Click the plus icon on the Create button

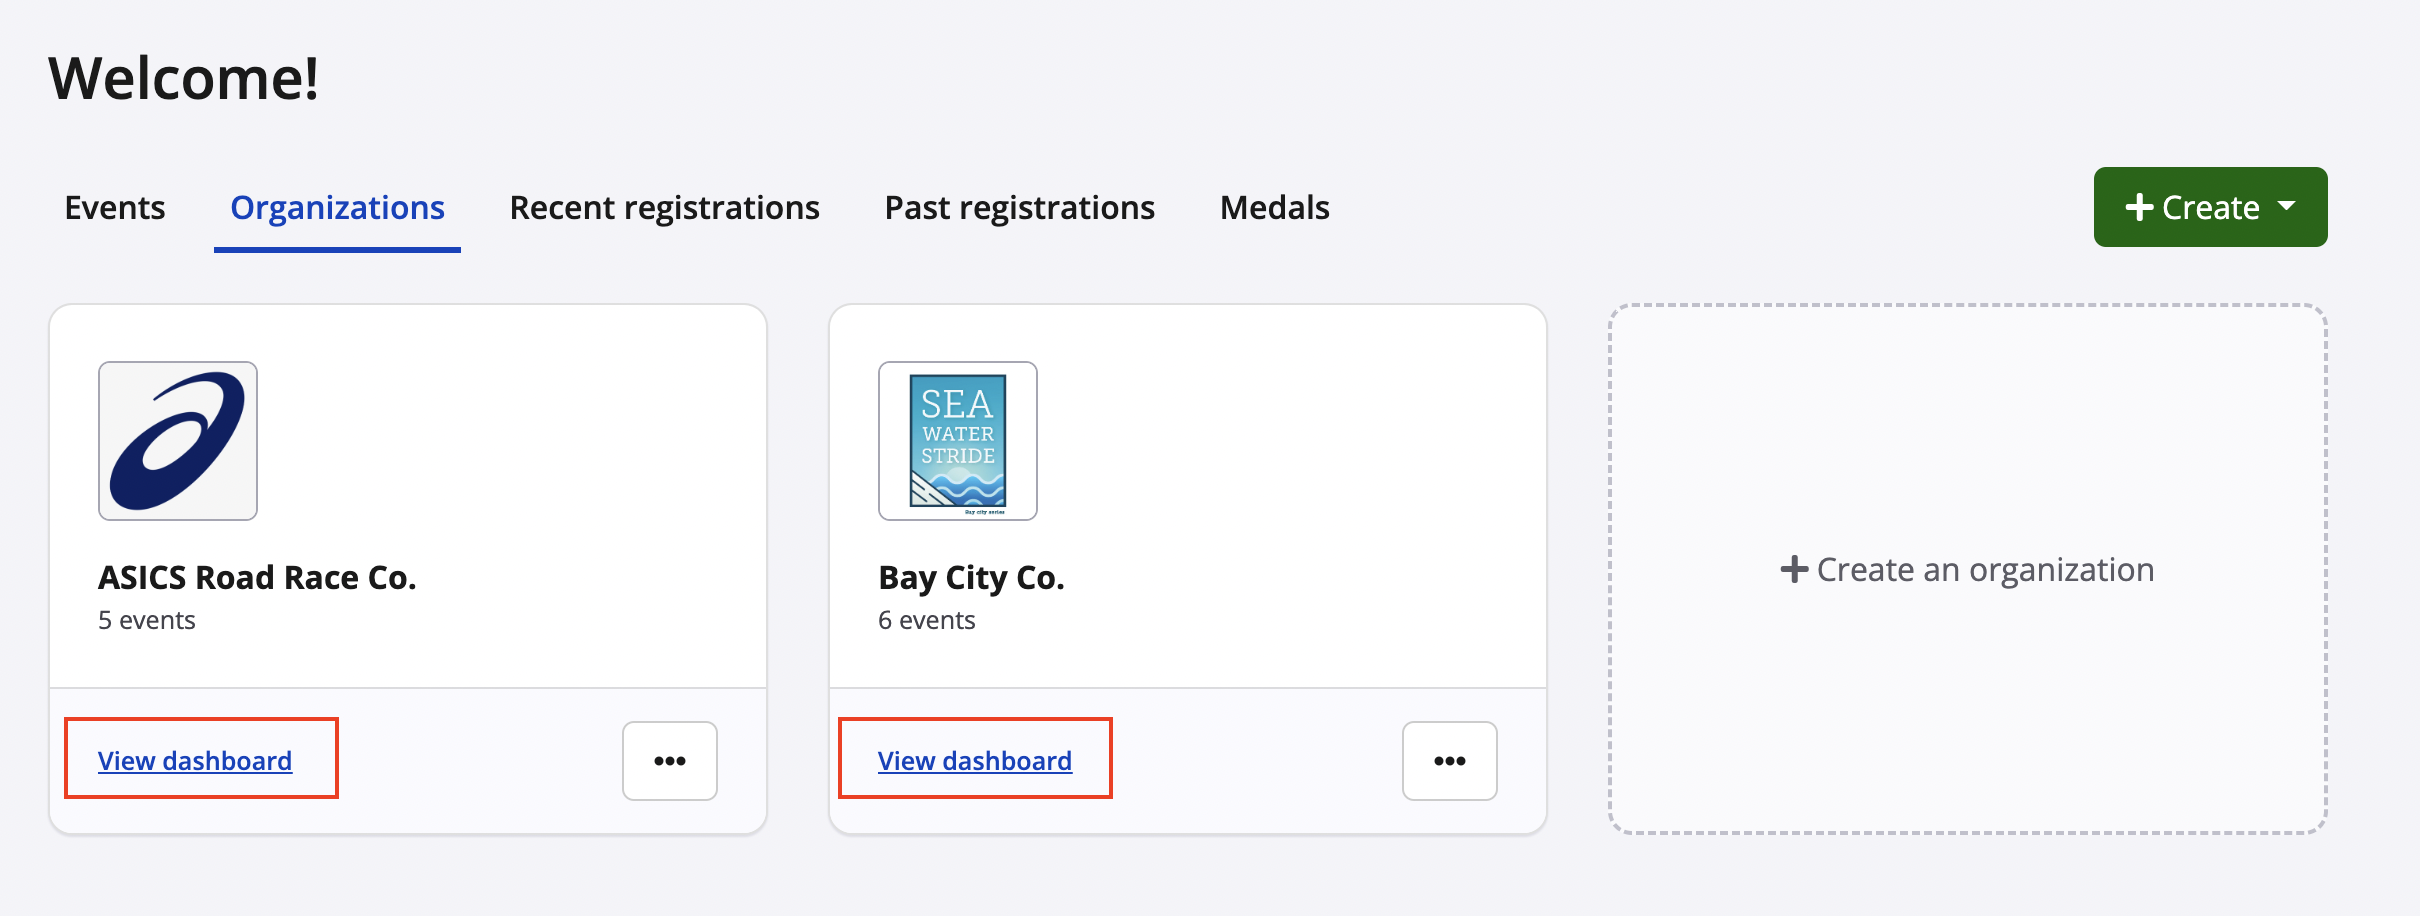pos(2139,207)
